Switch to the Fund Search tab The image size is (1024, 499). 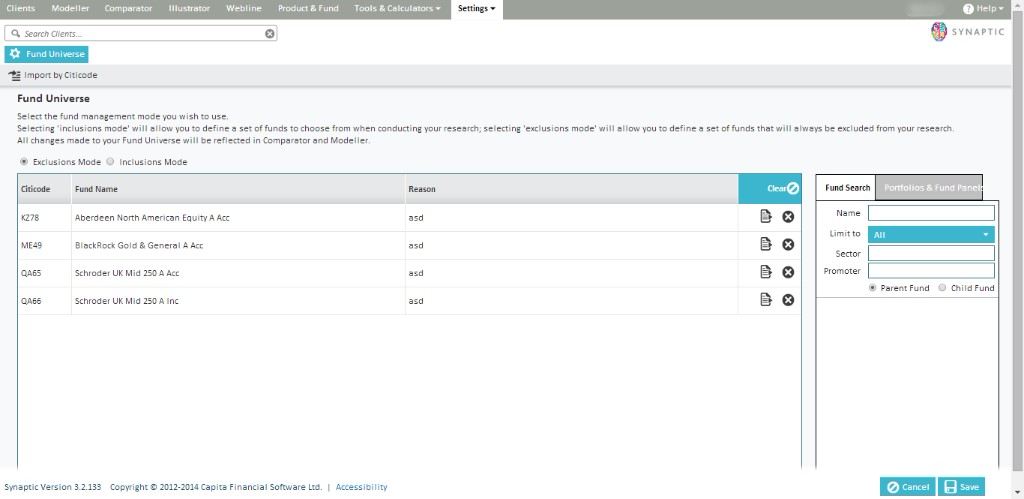pyautogui.click(x=847, y=187)
